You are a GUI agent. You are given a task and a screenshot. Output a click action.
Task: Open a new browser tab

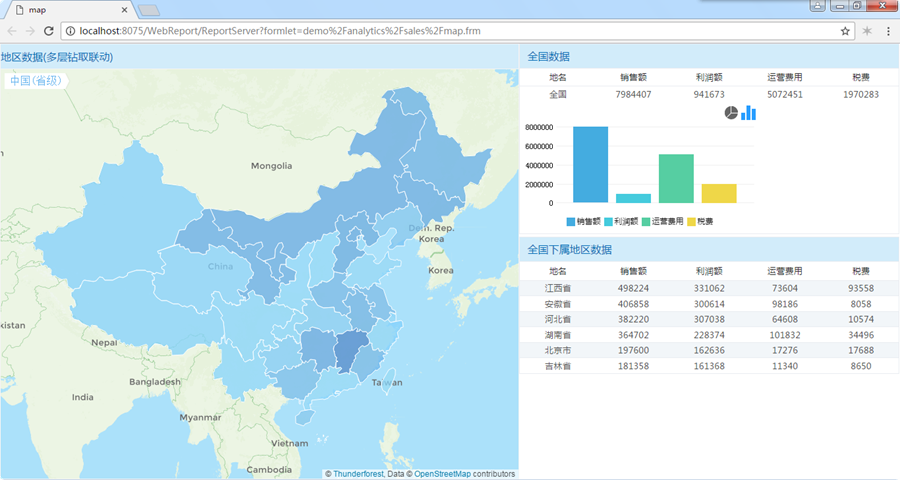[149, 10]
